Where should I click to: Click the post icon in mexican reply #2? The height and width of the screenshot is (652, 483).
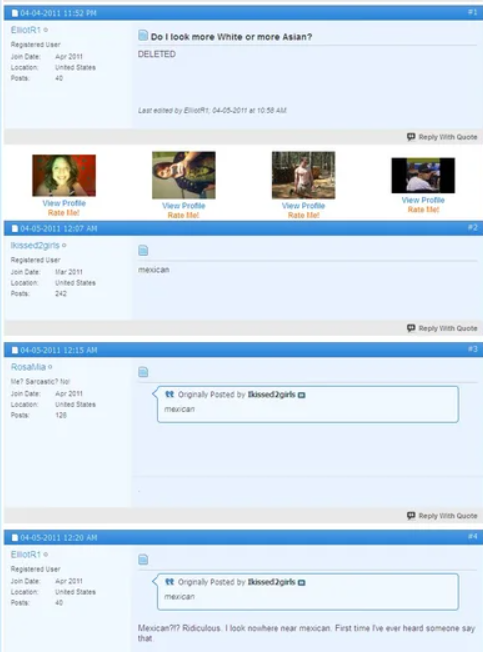pyautogui.click(x=143, y=250)
